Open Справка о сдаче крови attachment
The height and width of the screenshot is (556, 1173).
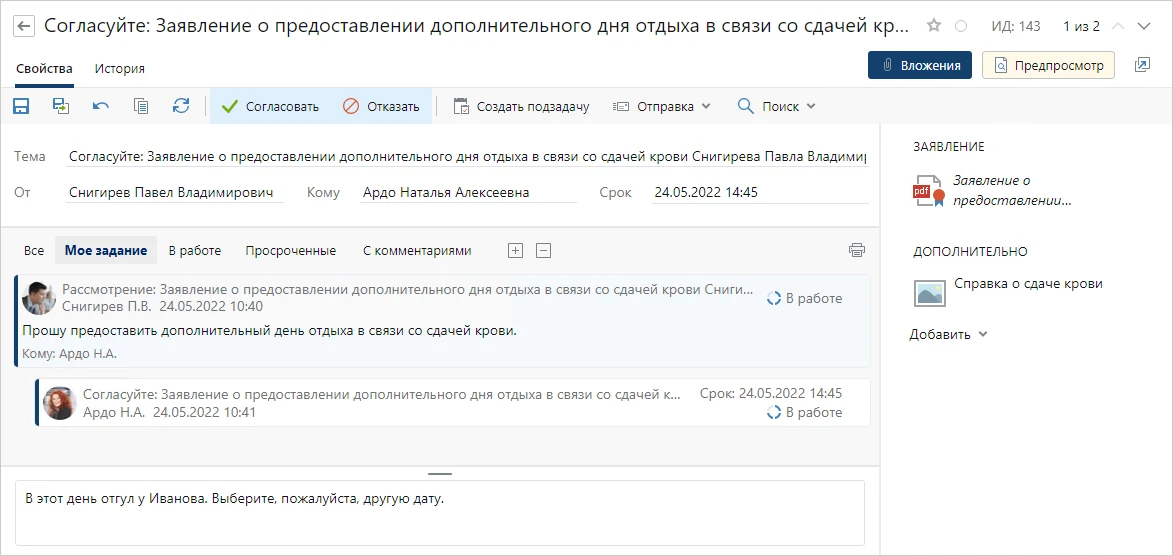(x=1027, y=284)
